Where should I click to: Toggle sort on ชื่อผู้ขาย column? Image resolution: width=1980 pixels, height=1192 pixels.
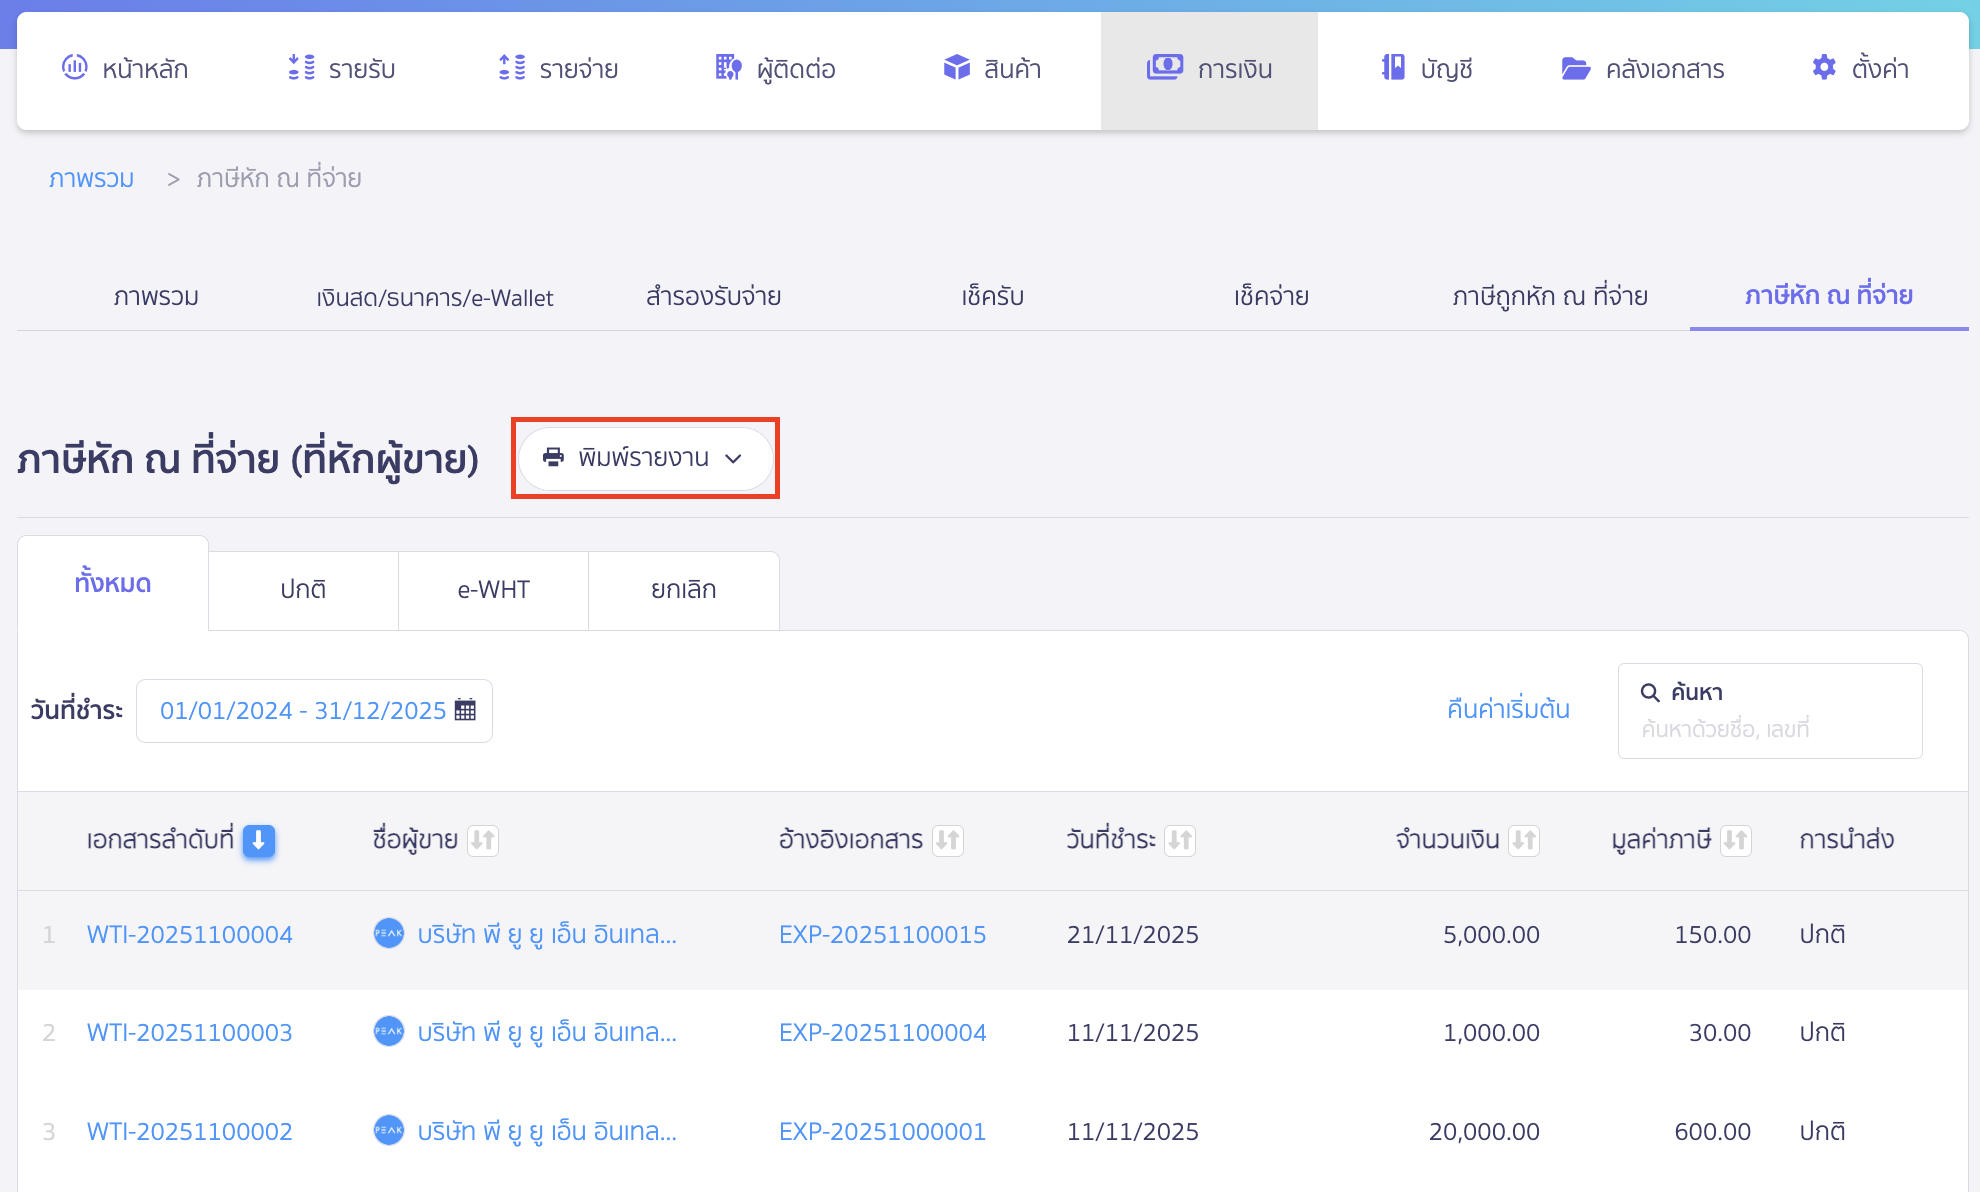483,840
